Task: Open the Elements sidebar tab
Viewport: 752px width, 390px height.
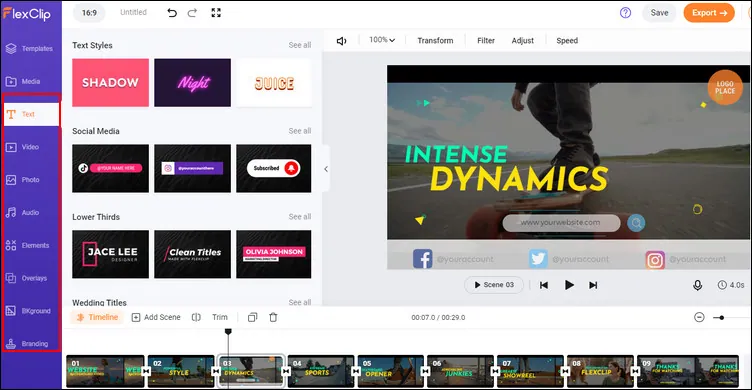Action: coord(30,245)
